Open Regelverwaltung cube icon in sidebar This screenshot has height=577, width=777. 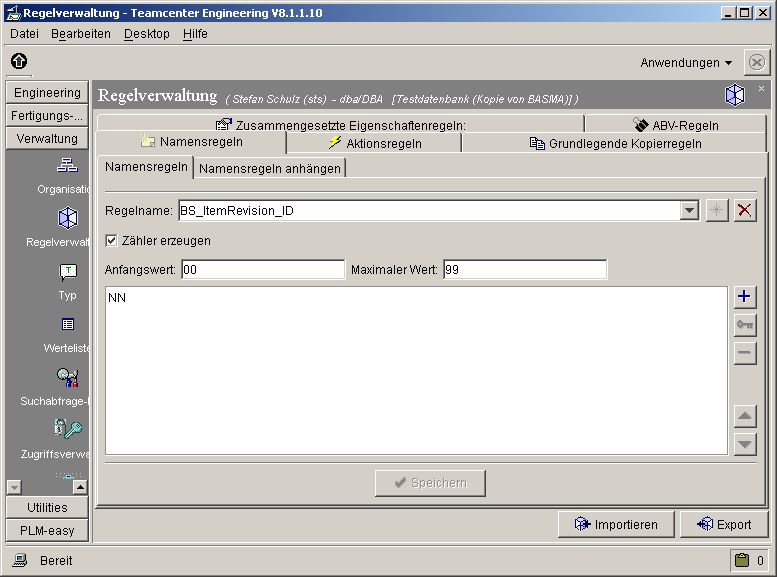point(67,218)
